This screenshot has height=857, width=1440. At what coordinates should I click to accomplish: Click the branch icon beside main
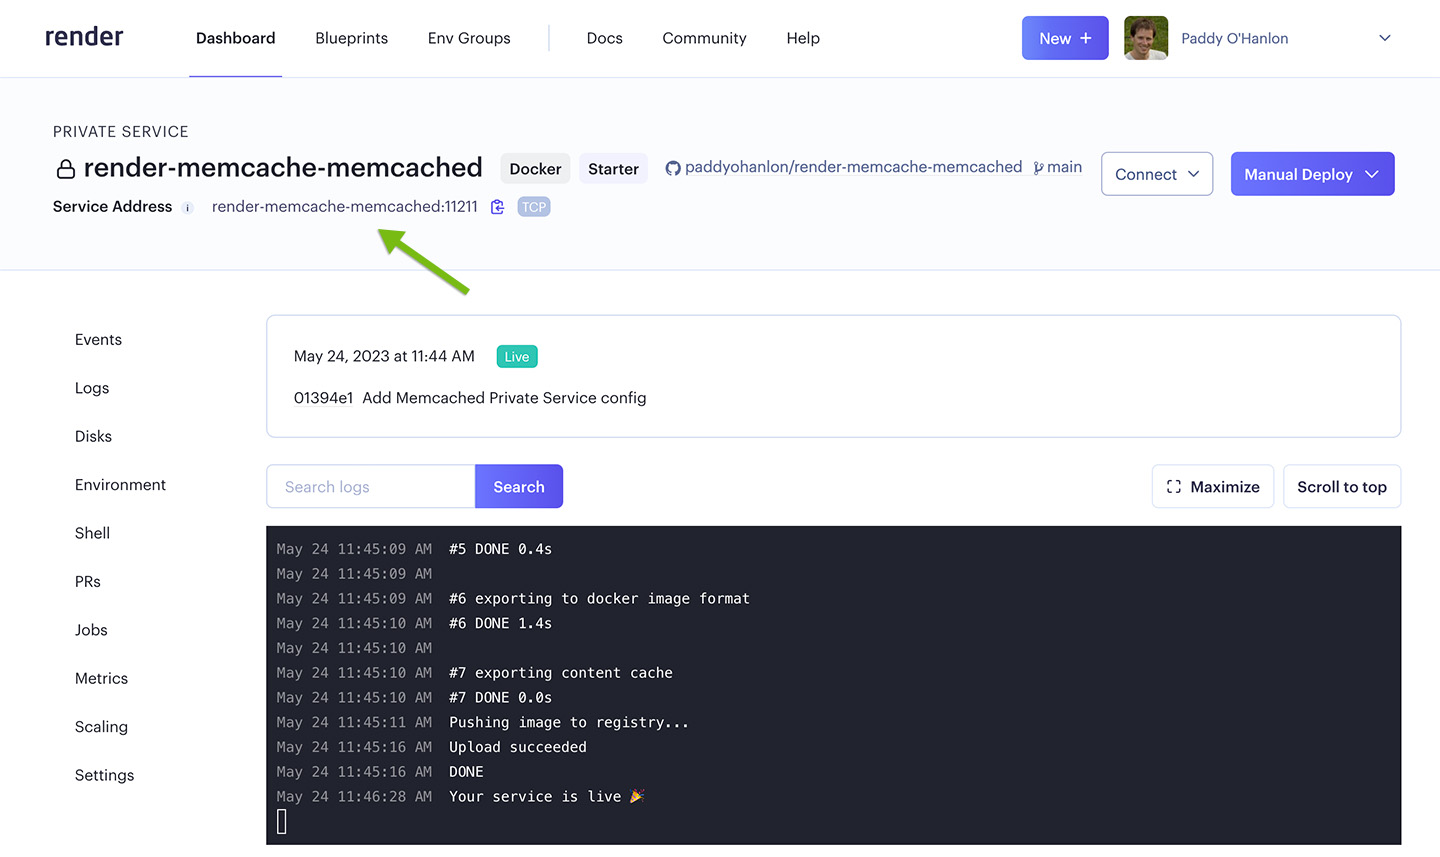[1038, 168]
